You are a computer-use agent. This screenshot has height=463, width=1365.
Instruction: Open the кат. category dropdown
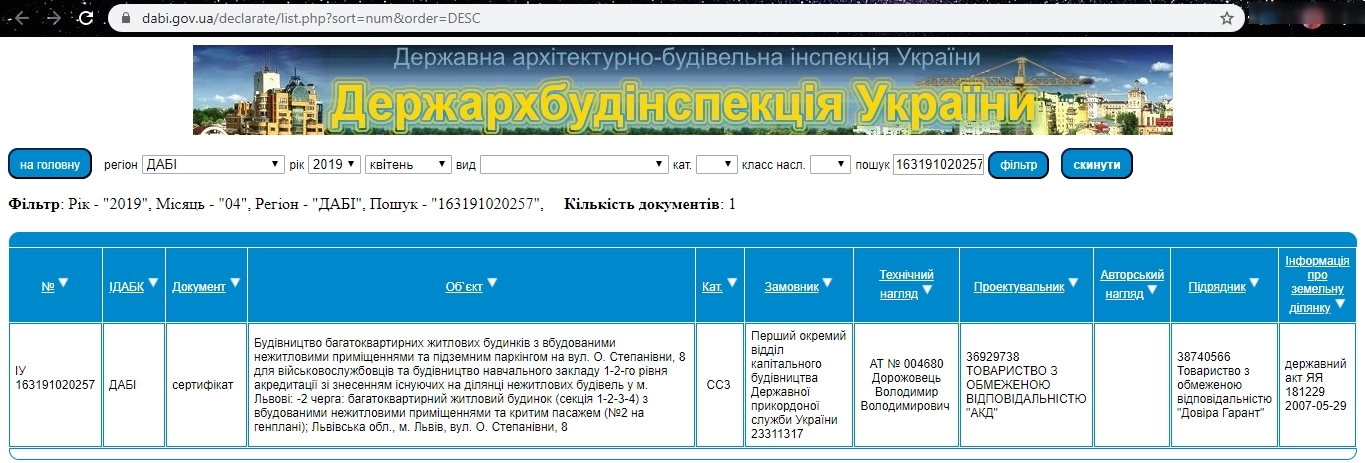[716, 164]
